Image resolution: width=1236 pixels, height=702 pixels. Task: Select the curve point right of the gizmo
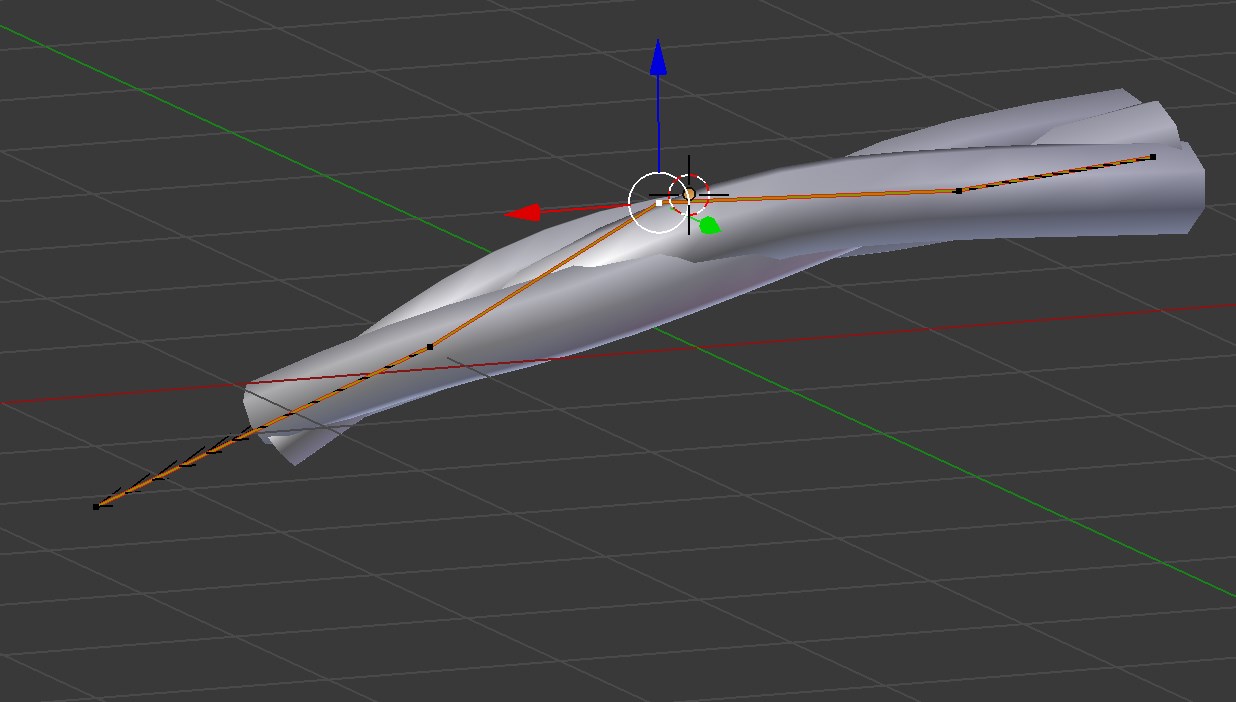click(958, 190)
